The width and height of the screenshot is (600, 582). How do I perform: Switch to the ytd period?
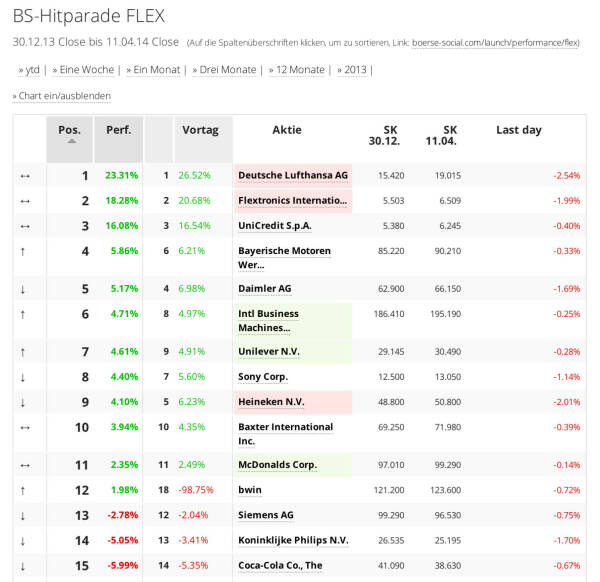click(29, 70)
